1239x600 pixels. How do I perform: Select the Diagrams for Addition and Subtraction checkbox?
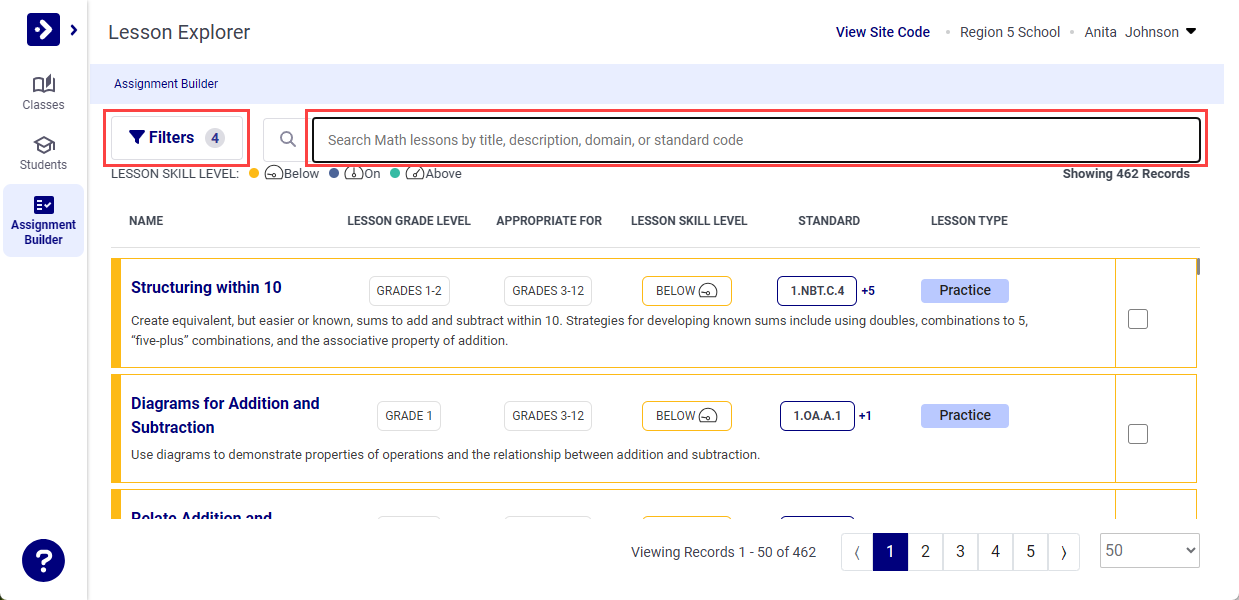tap(1137, 433)
